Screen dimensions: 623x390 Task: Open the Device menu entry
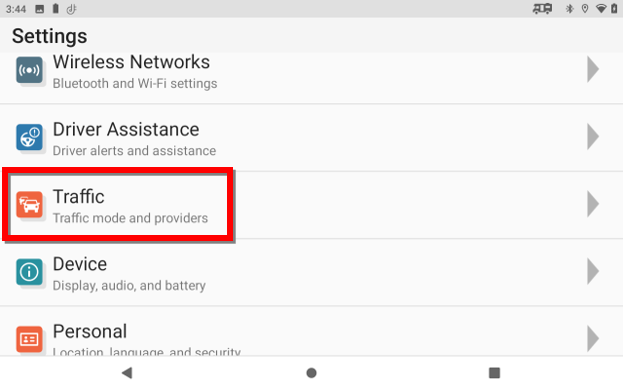pyautogui.click(x=312, y=272)
